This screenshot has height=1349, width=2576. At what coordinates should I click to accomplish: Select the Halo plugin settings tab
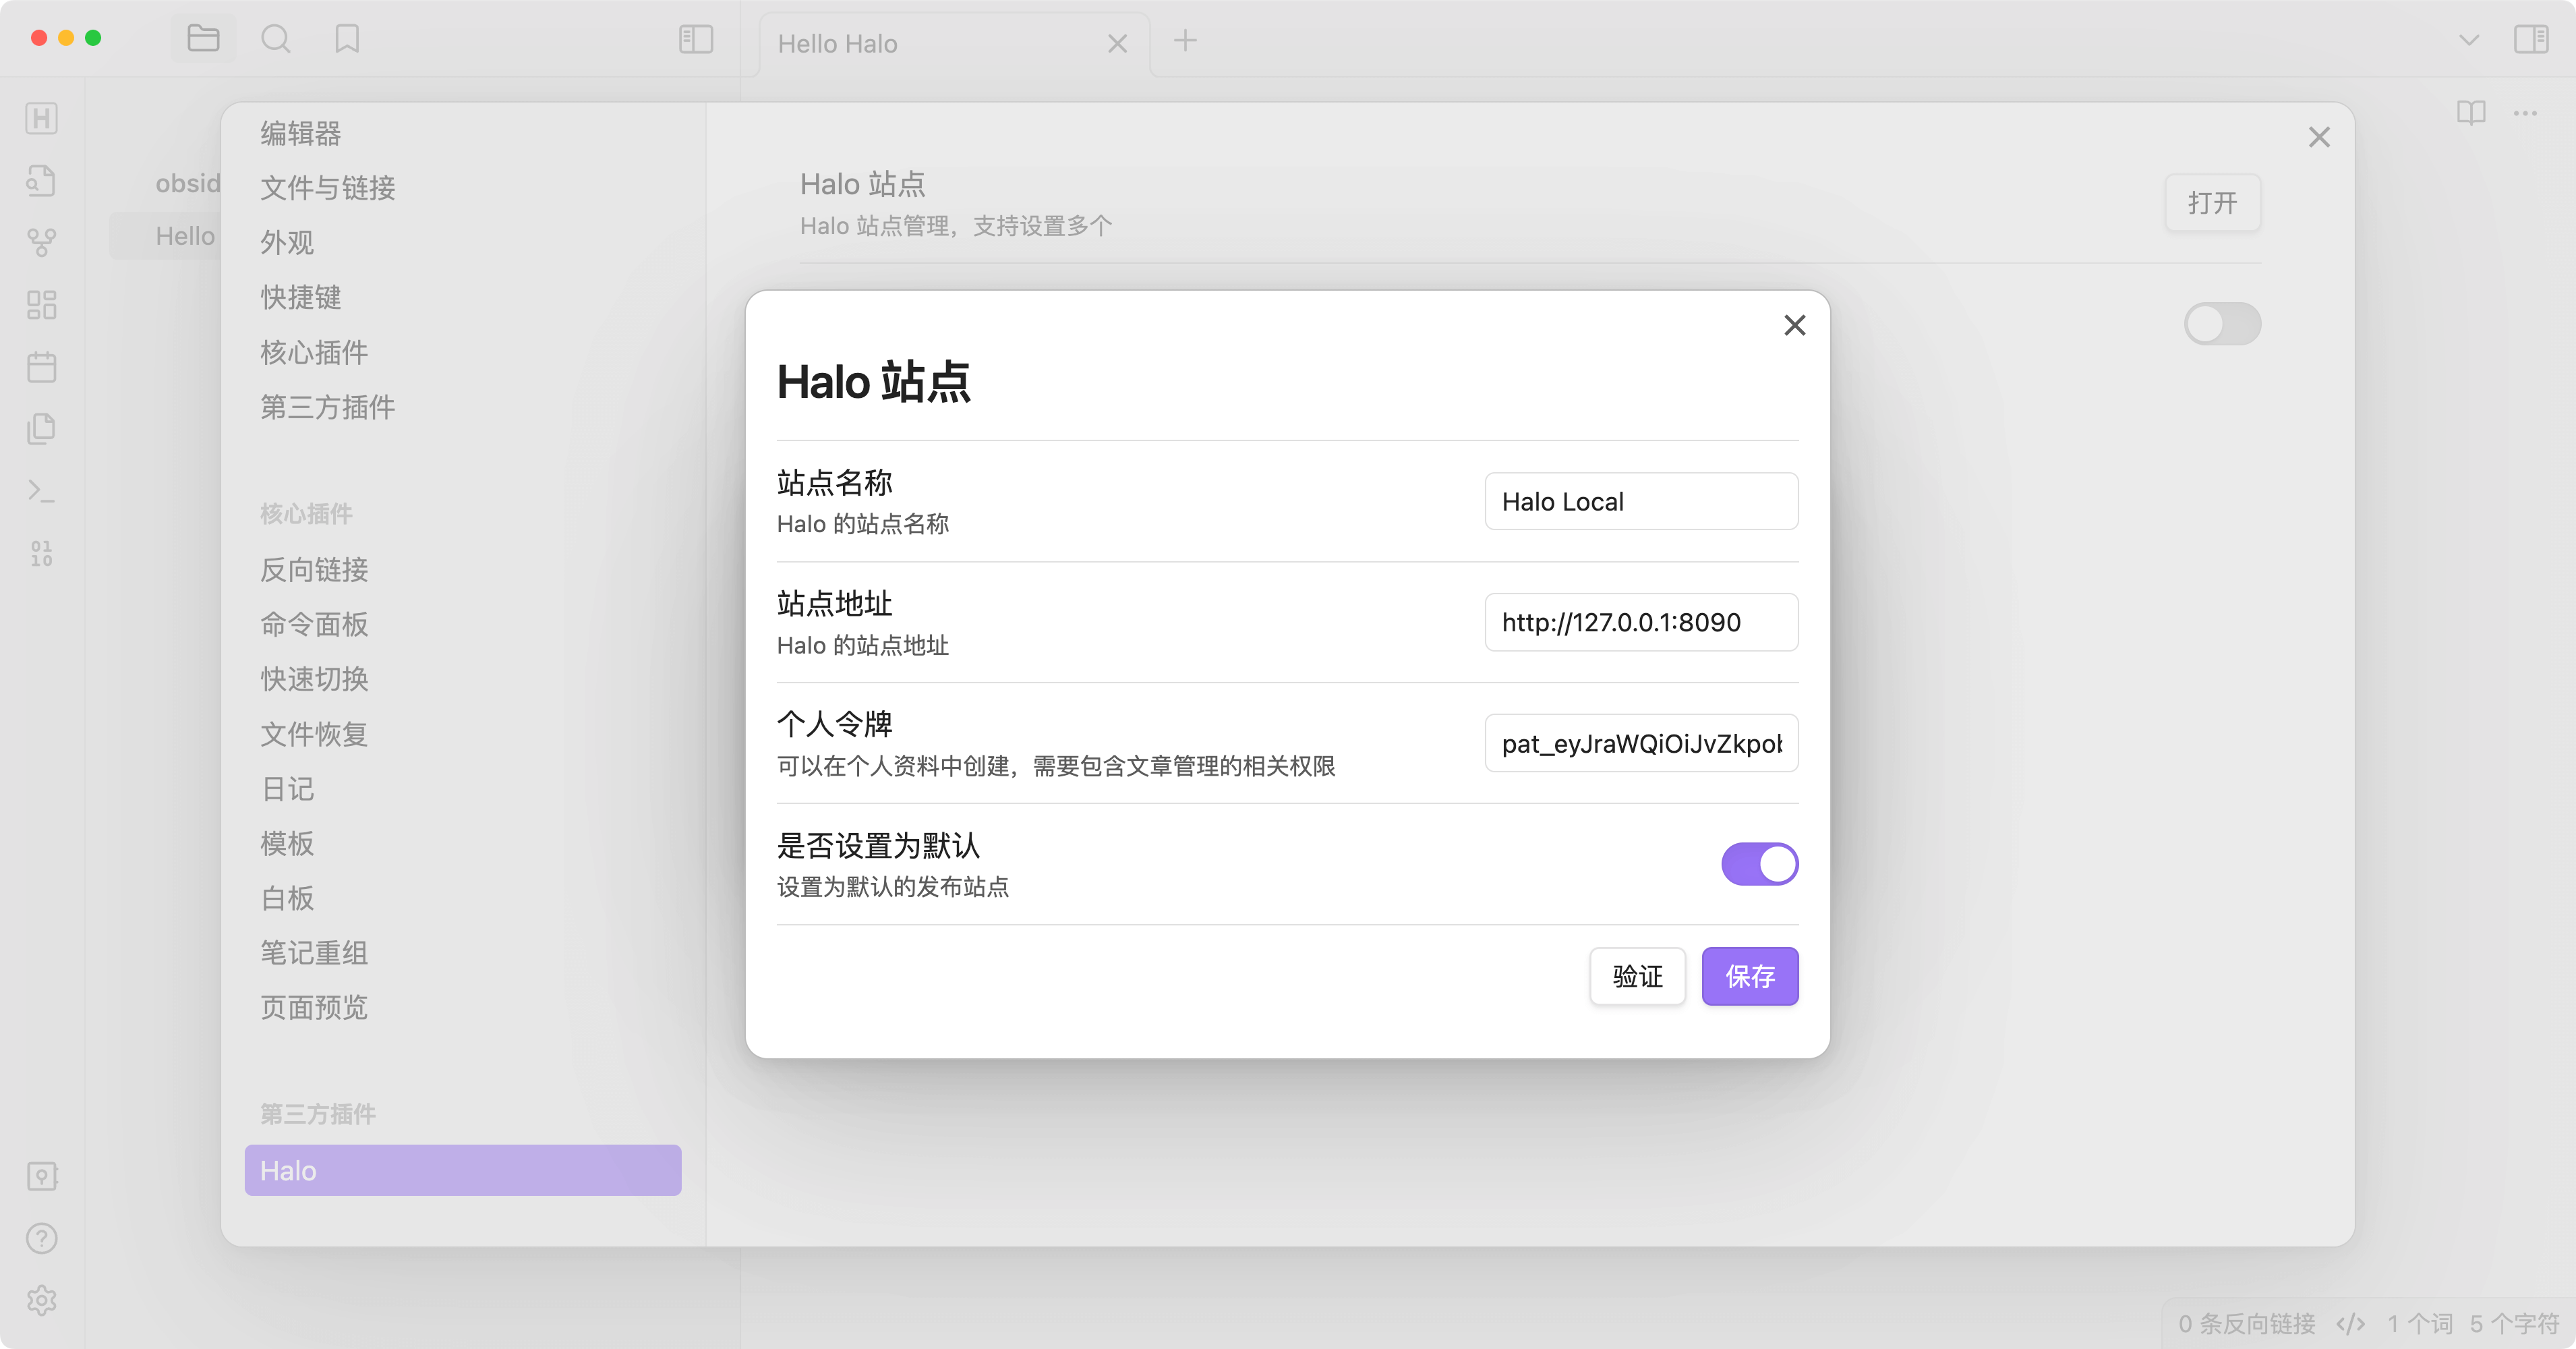pyautogui.click(x=463, y=1170)
